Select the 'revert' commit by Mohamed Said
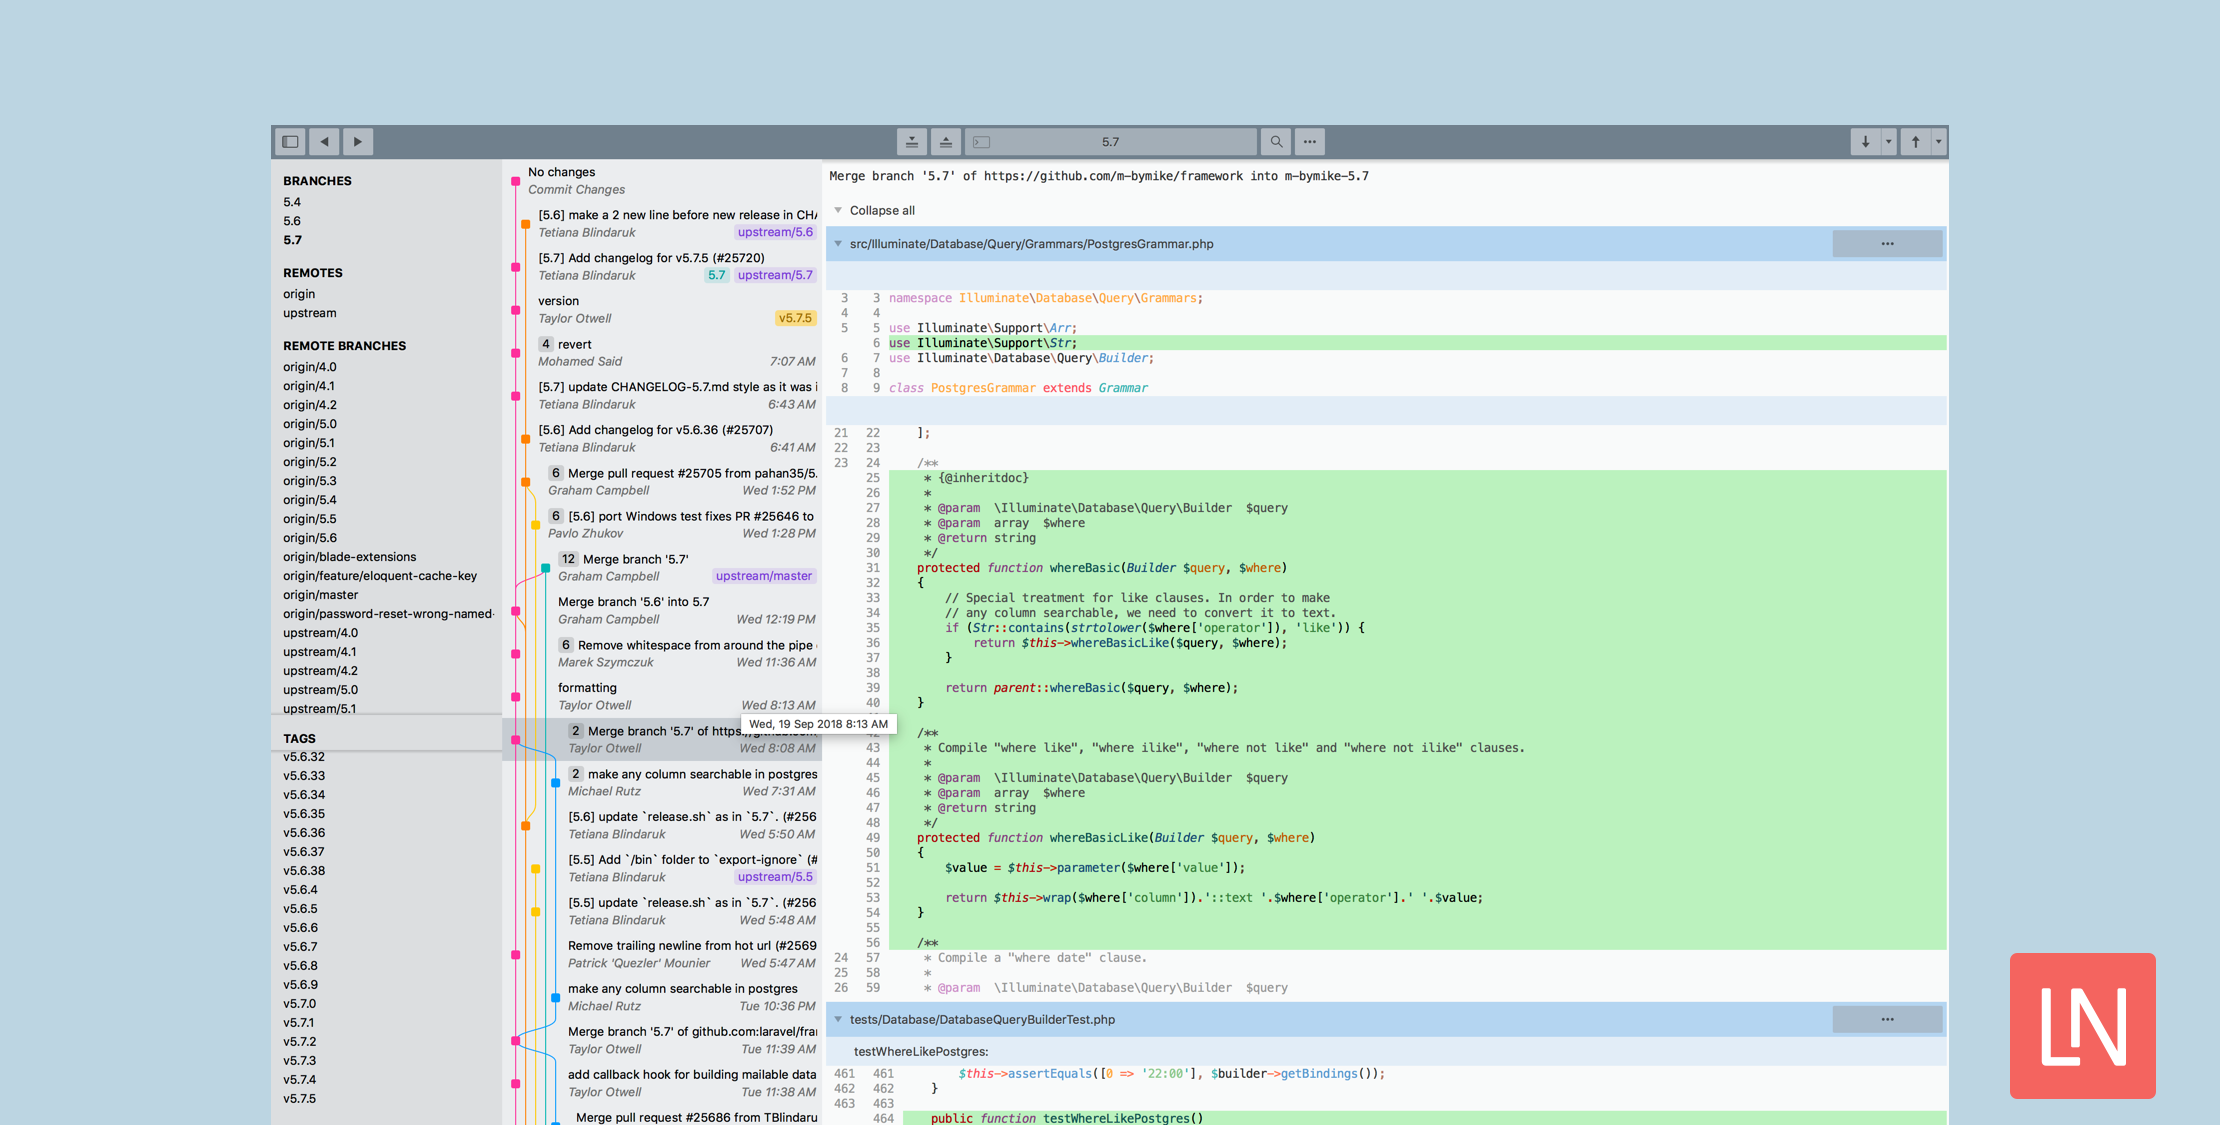Screen dimensions: 2220x1125 pos(663,352)
